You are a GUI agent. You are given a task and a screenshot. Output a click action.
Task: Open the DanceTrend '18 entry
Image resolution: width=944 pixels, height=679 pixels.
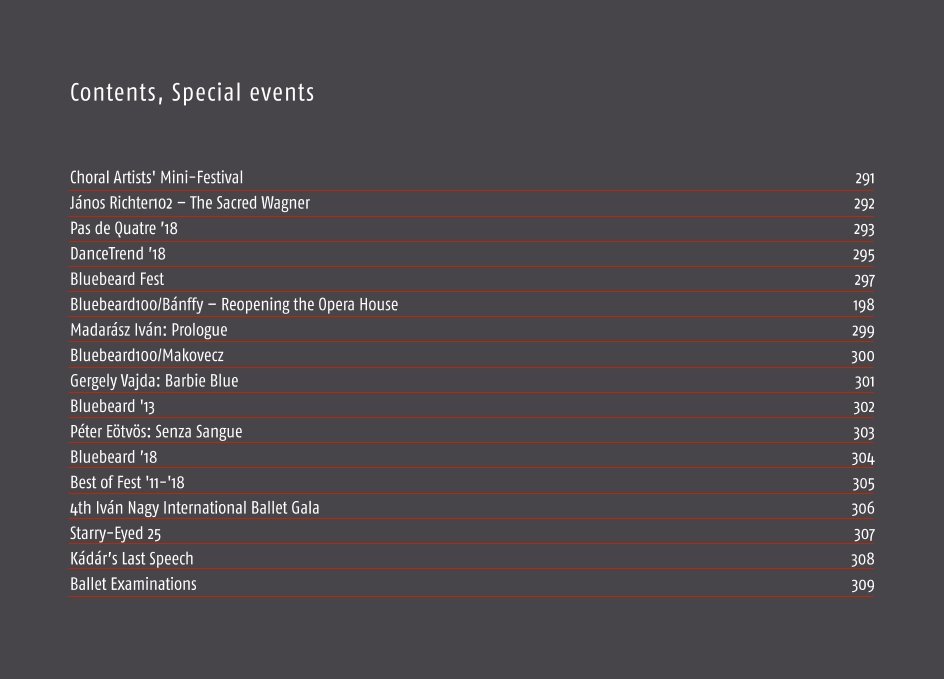click(x=472, y=254)
